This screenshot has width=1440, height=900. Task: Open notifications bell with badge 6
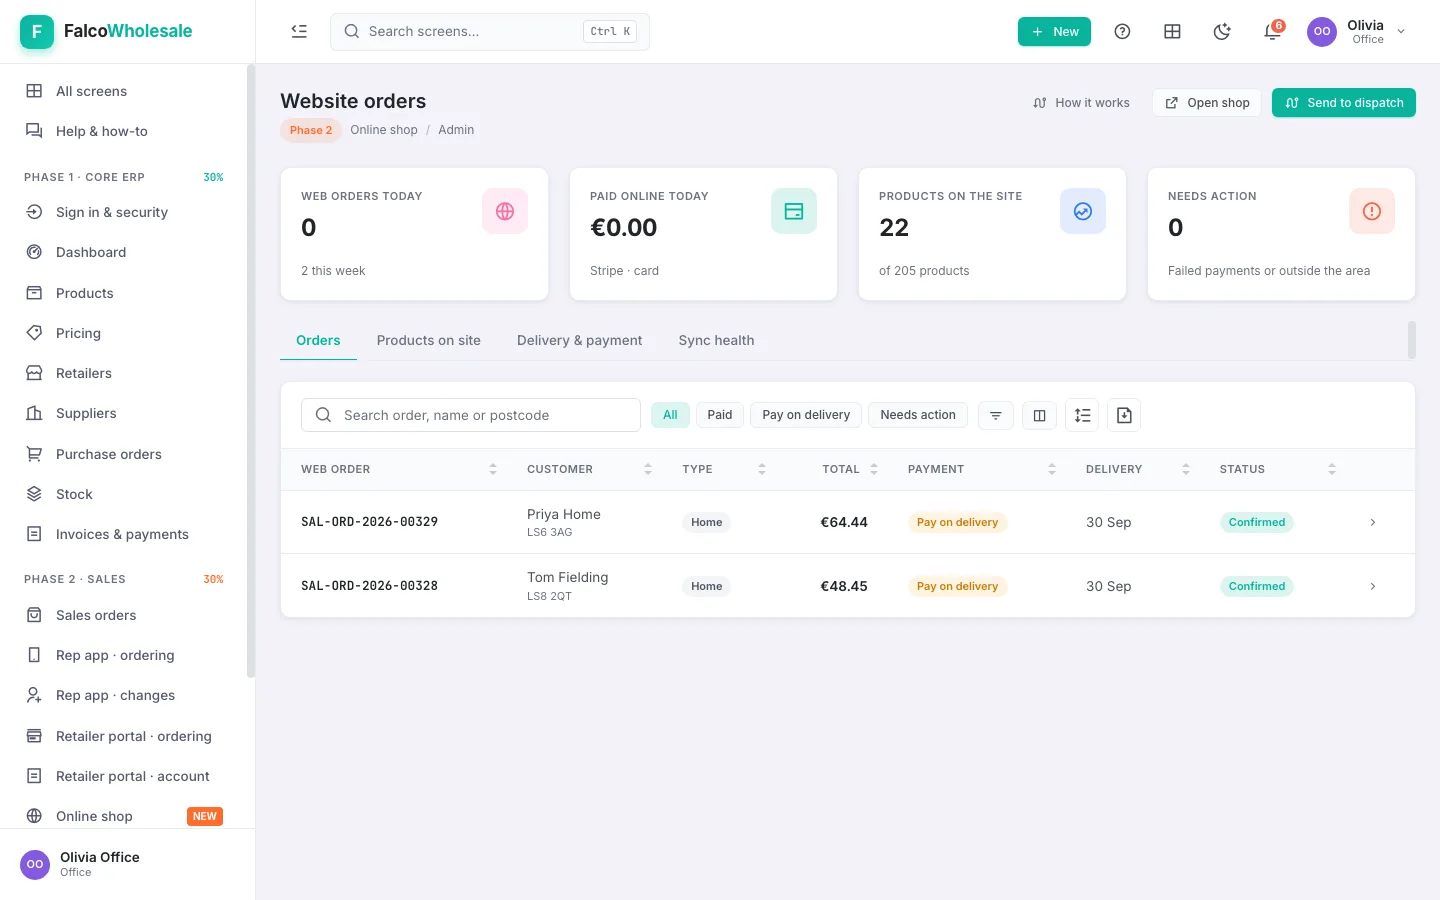pos(1272,32)
